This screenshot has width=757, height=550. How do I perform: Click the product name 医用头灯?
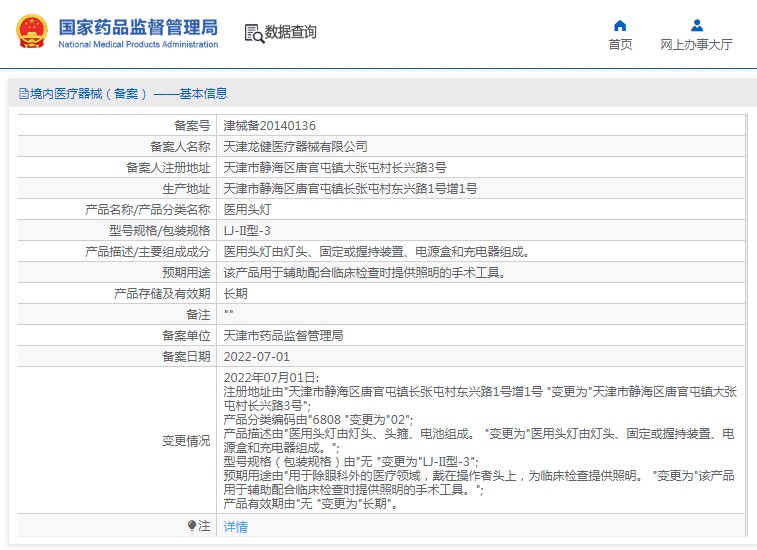[x=247, y=210]
